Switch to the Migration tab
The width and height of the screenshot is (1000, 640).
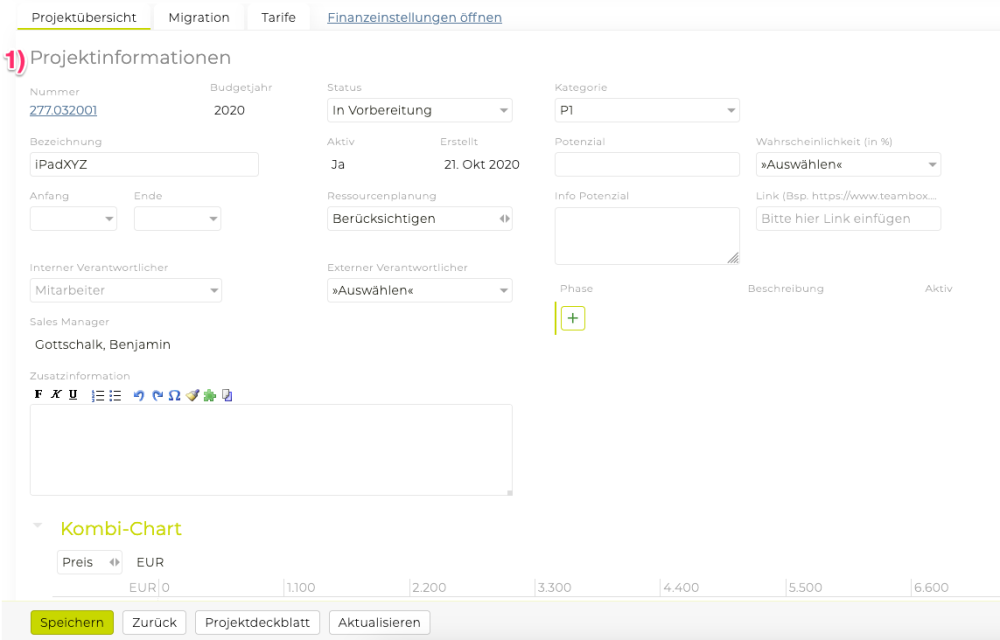tap(199, 17)
